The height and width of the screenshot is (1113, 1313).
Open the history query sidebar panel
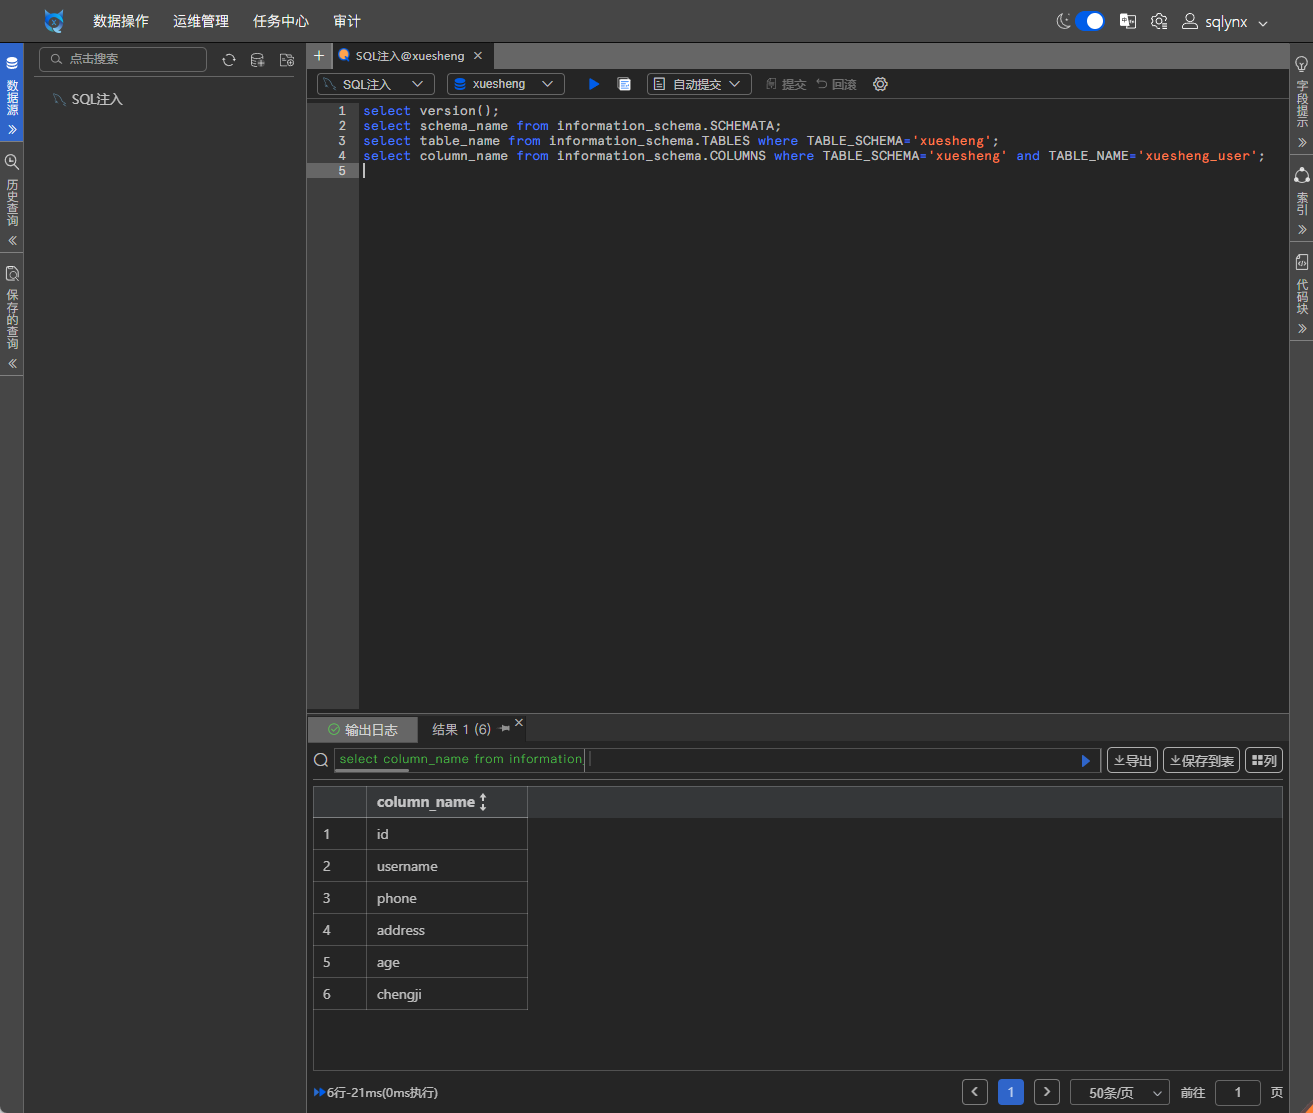click(x=12, y=200)
